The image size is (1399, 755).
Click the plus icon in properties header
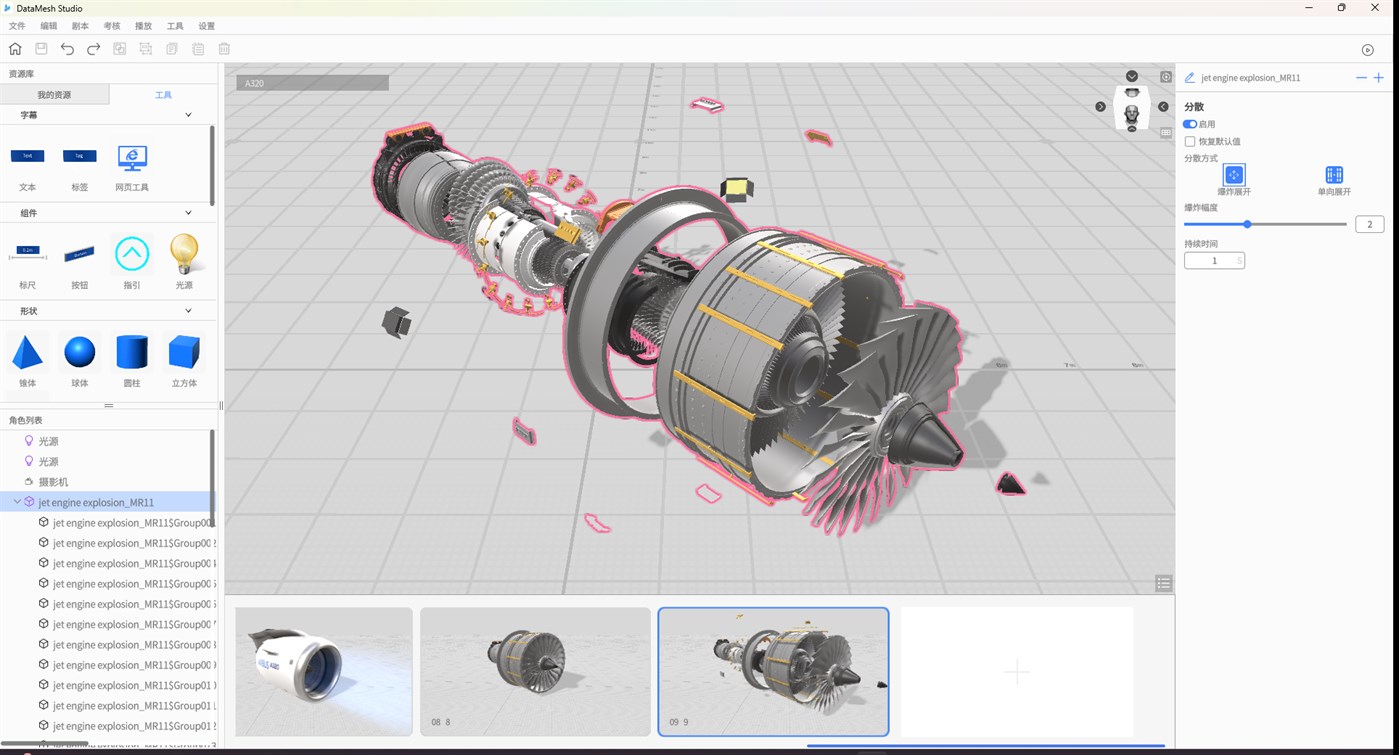tap(1379, 78)
